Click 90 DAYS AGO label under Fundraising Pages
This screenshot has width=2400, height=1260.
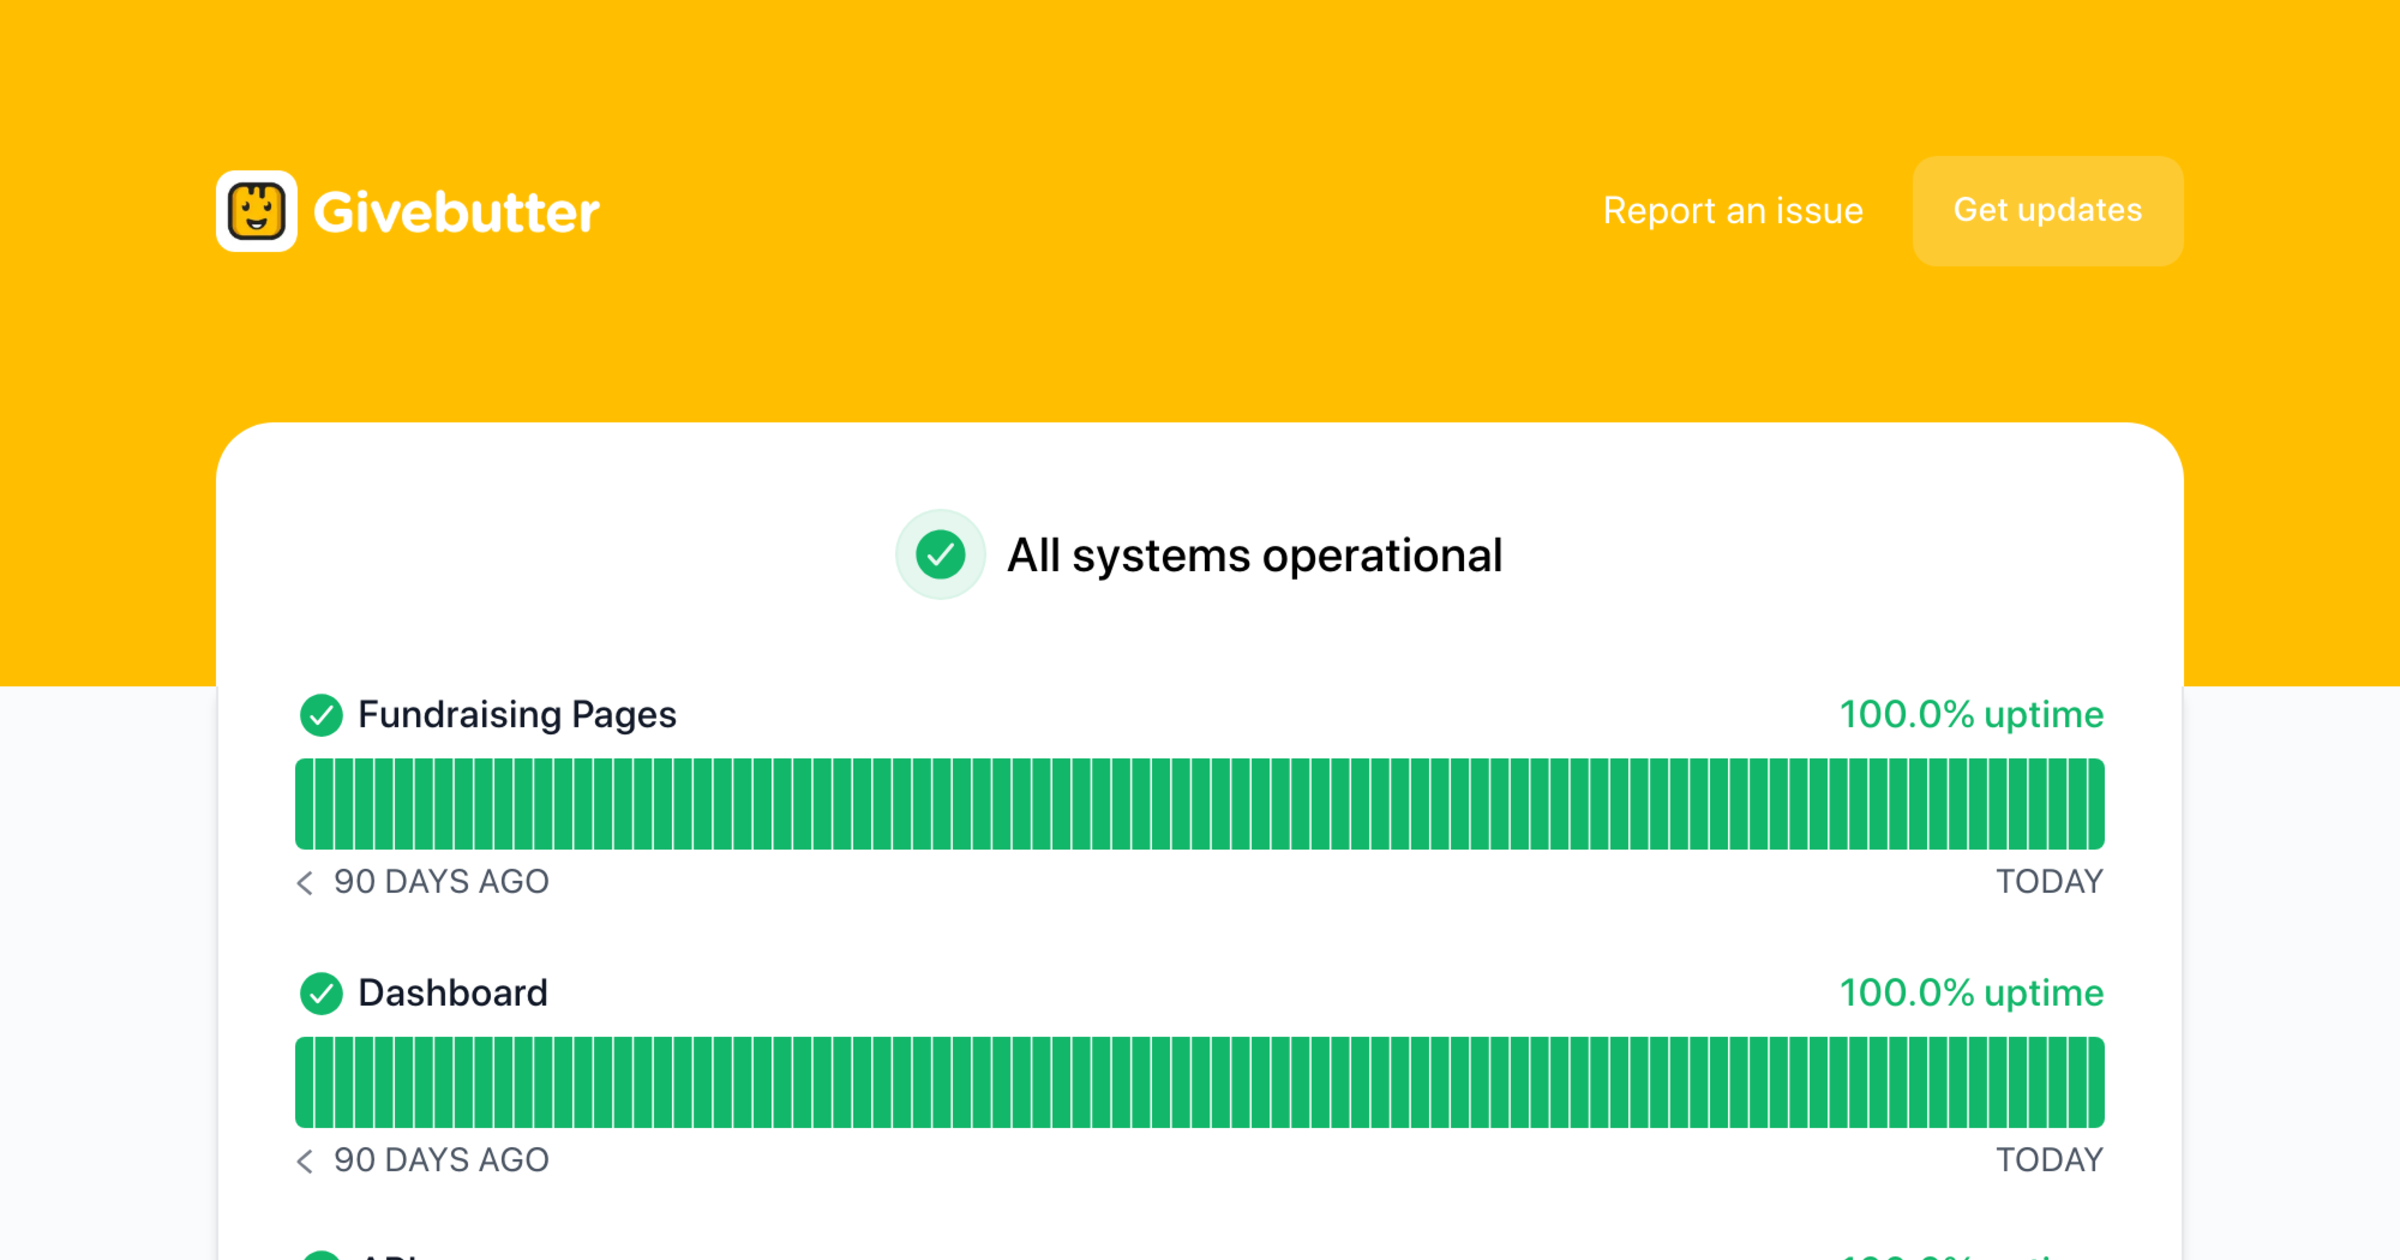[x=441, y=882]
